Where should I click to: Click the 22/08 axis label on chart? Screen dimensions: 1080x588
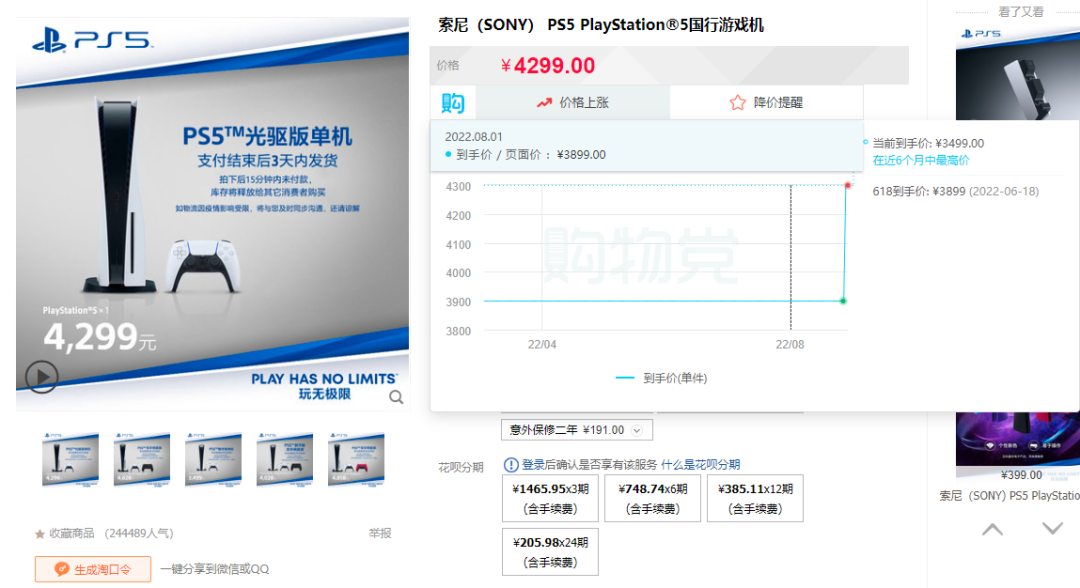click(789, 344)
